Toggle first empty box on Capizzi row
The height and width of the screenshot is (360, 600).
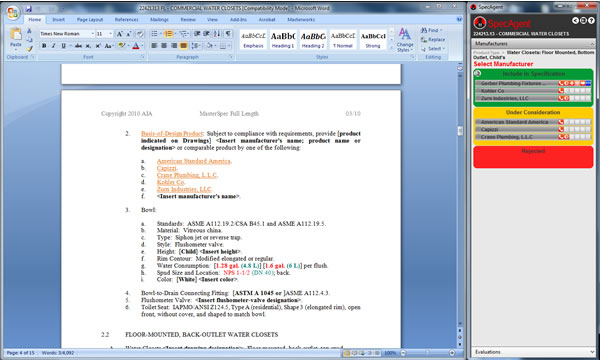(567, 129)
